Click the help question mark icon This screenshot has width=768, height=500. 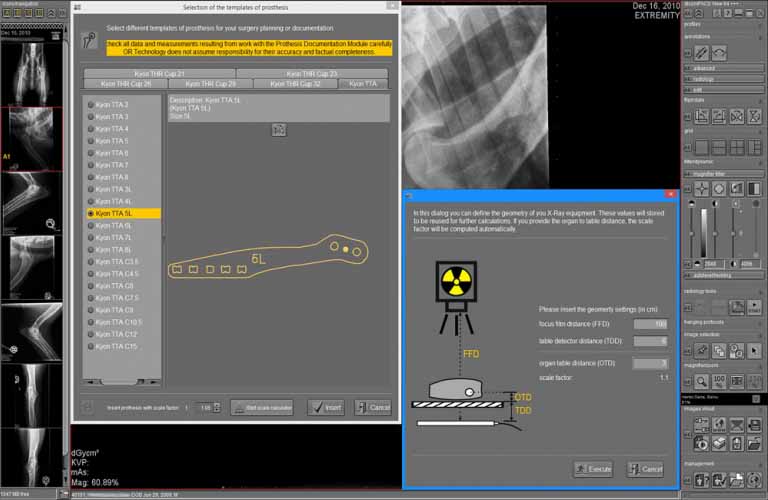[727, 14]
